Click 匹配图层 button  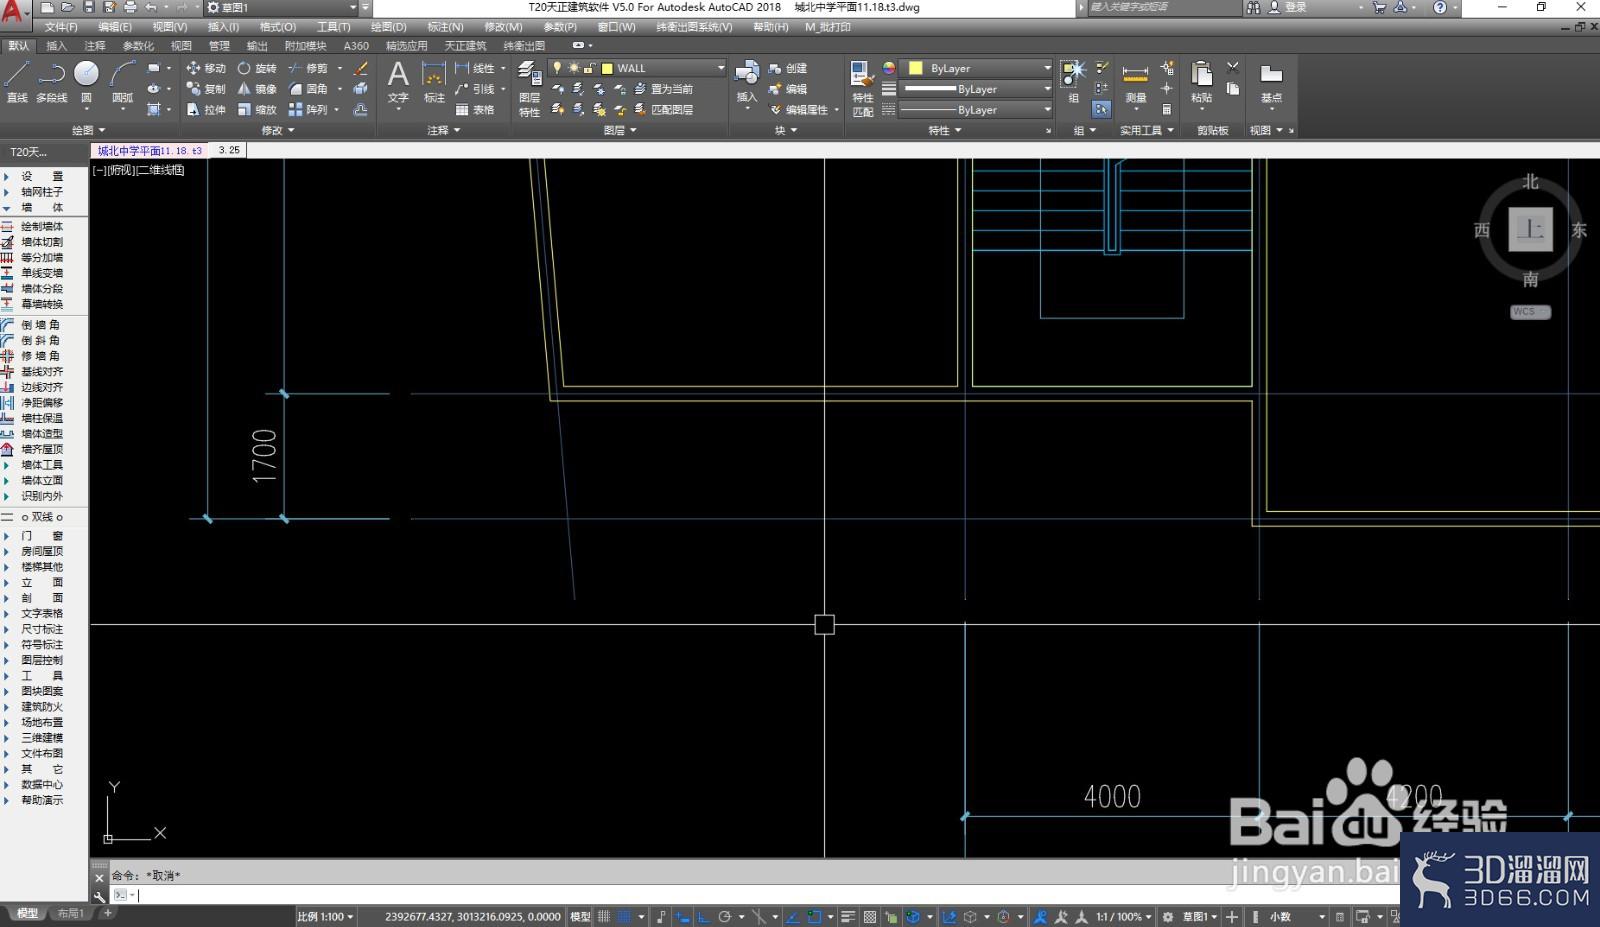[x=663, y=110]
